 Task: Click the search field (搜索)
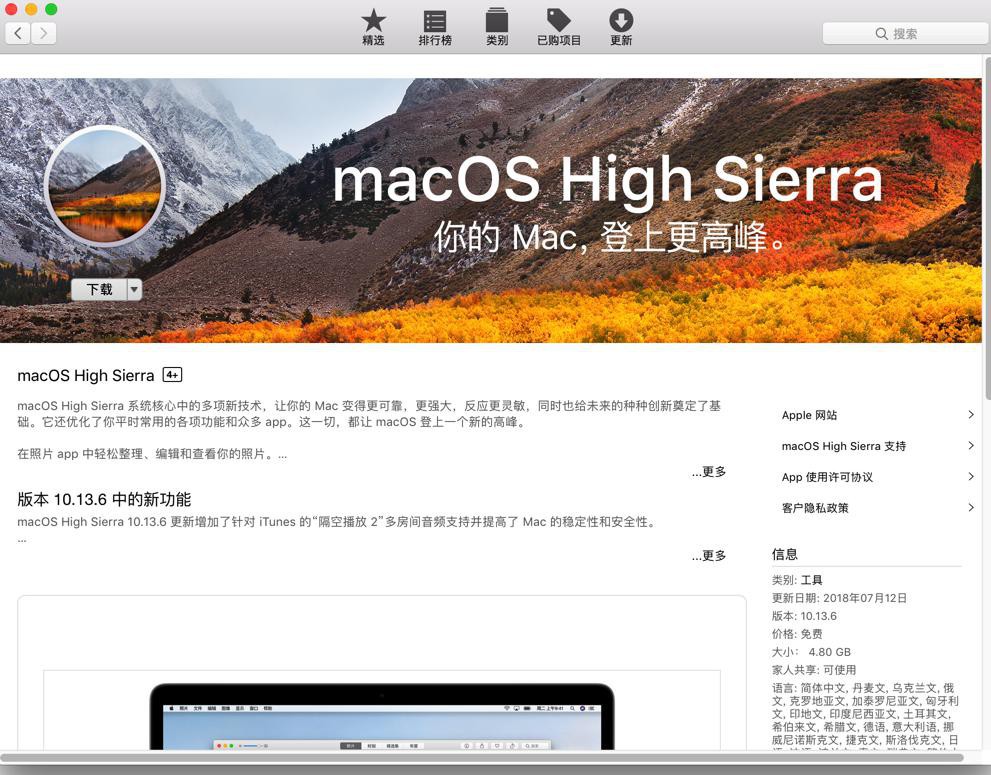pyautogui.click(x=905, y=34)
